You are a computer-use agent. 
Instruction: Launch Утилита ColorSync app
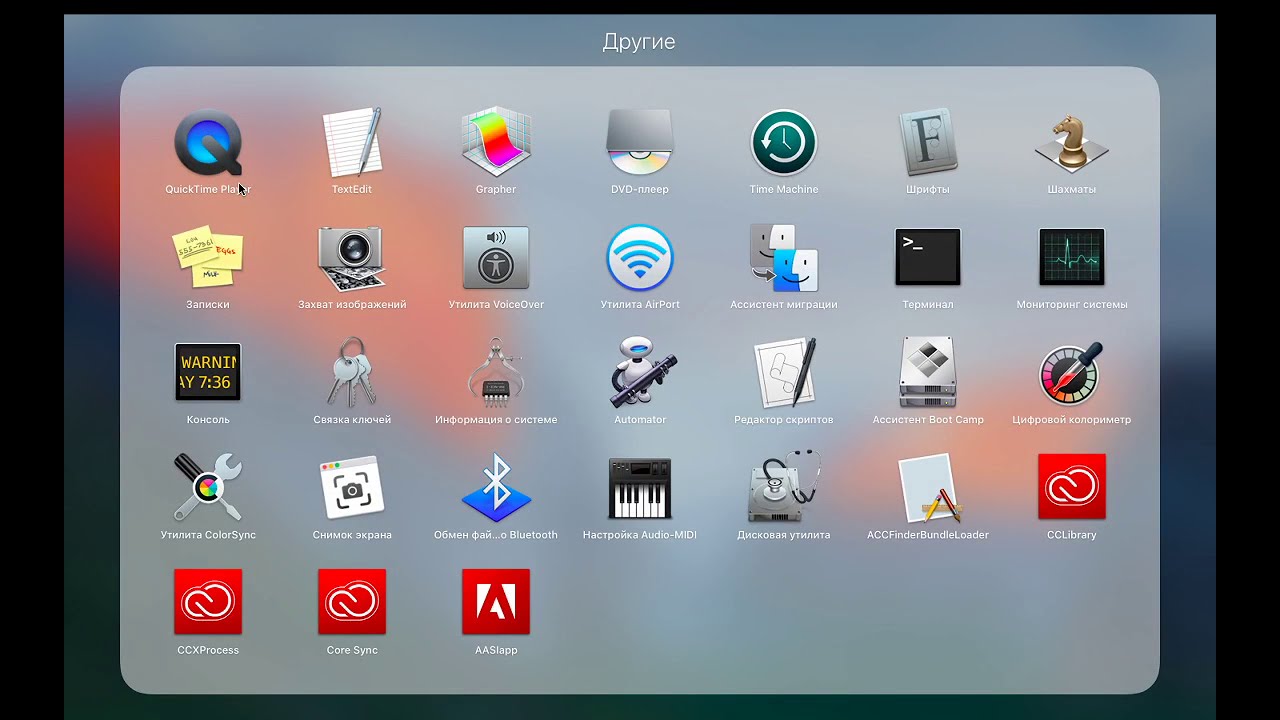(x=208, y=487)
